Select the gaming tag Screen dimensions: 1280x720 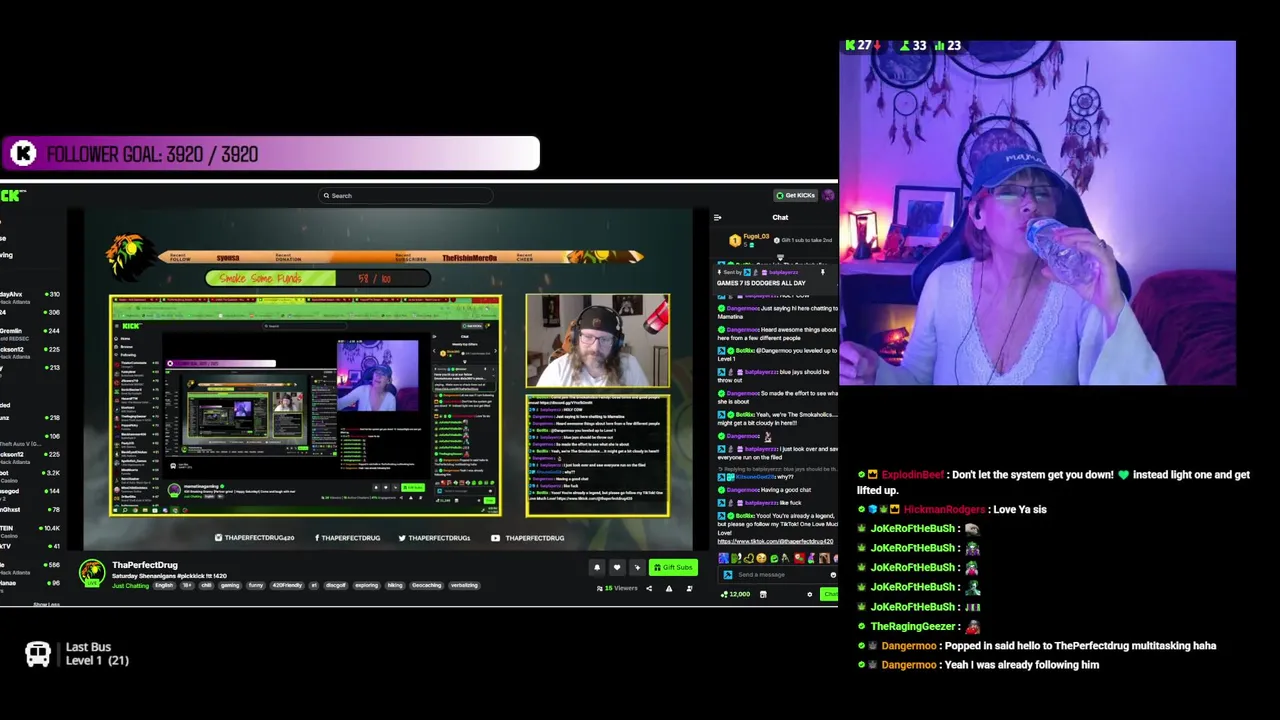(x=230, y=585)
